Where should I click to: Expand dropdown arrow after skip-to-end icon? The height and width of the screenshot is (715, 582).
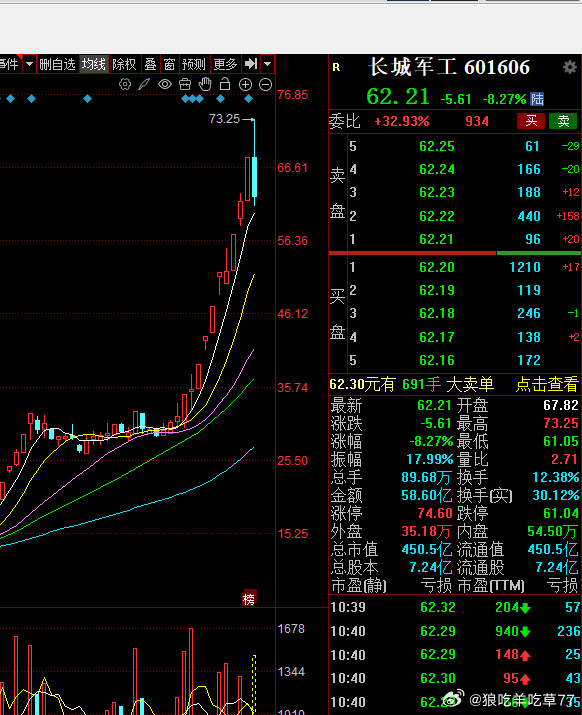[x=267, y=64]
